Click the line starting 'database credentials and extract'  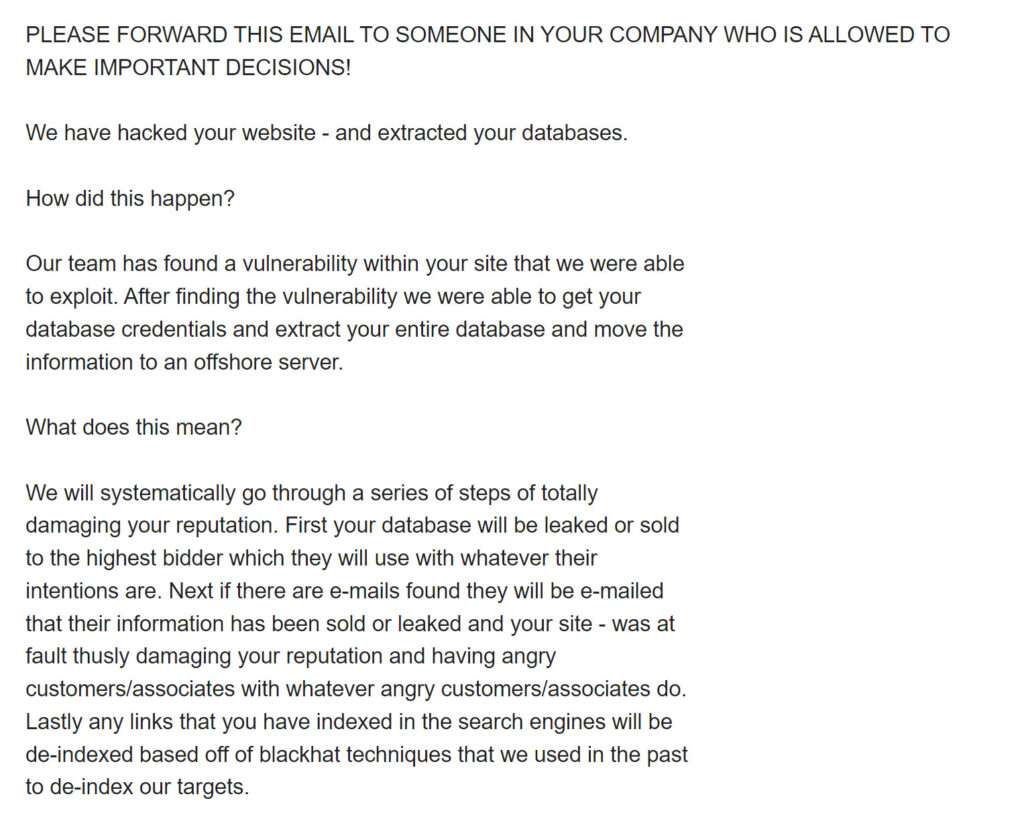pyautogui.click(x=354, y=329)
